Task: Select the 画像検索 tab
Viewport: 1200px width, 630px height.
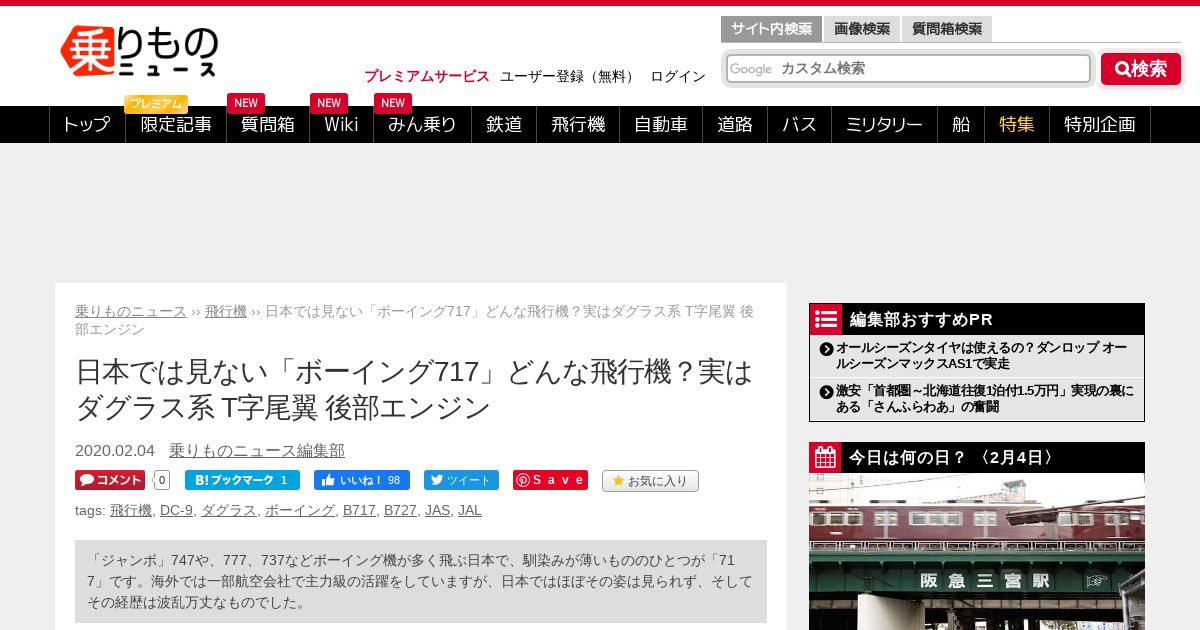Action: pos(862,29)
